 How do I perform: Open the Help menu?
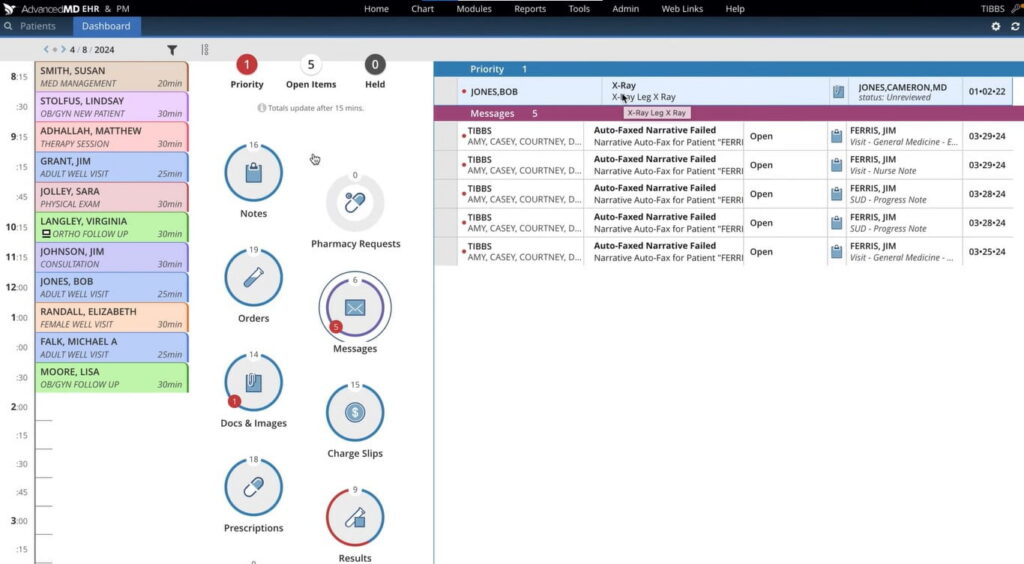click(x=735, y=8)
